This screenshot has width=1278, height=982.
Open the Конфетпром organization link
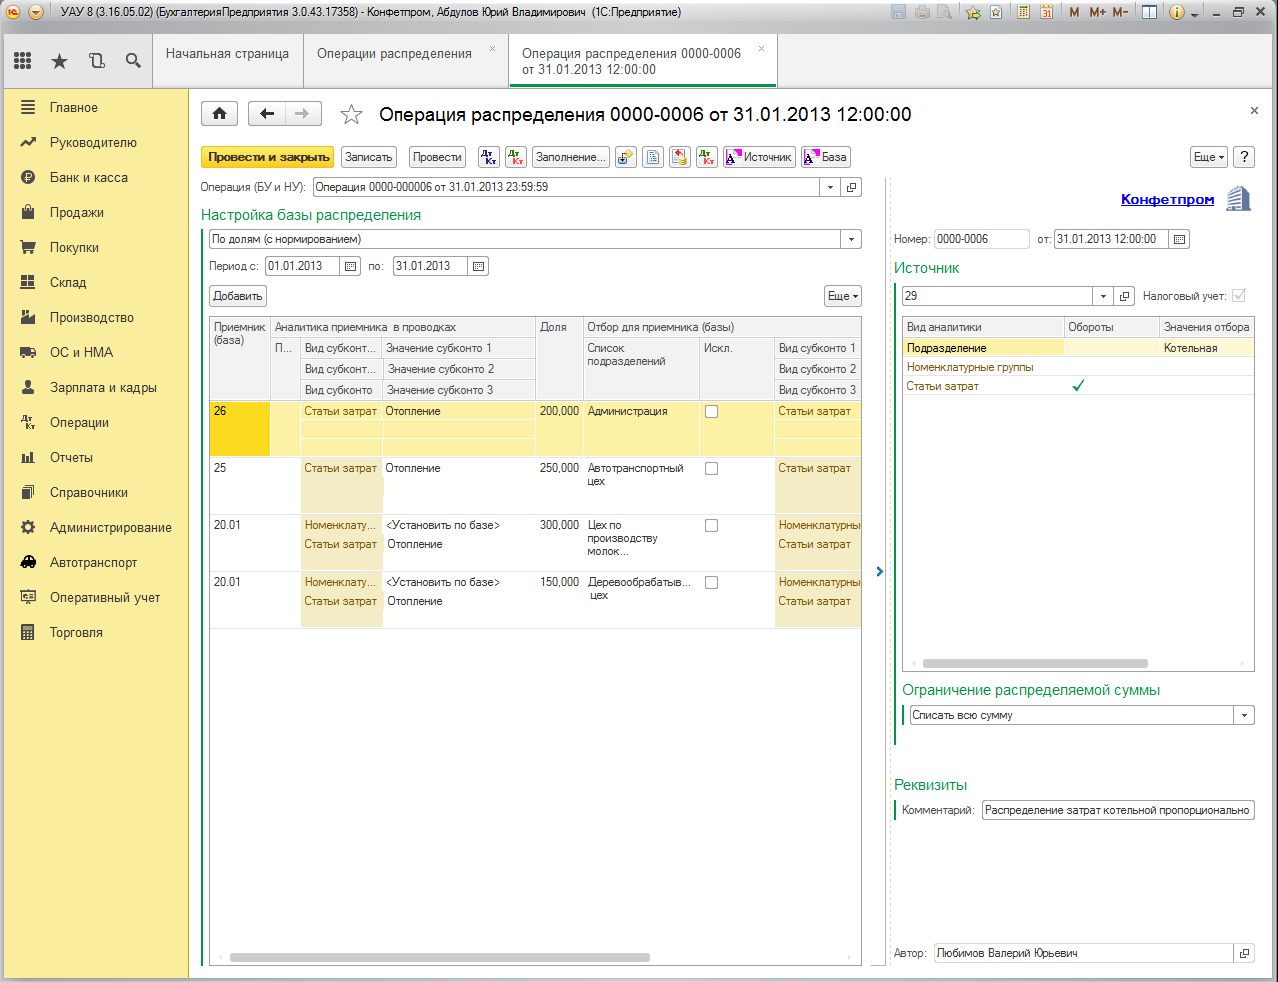tap(1167, 199)
